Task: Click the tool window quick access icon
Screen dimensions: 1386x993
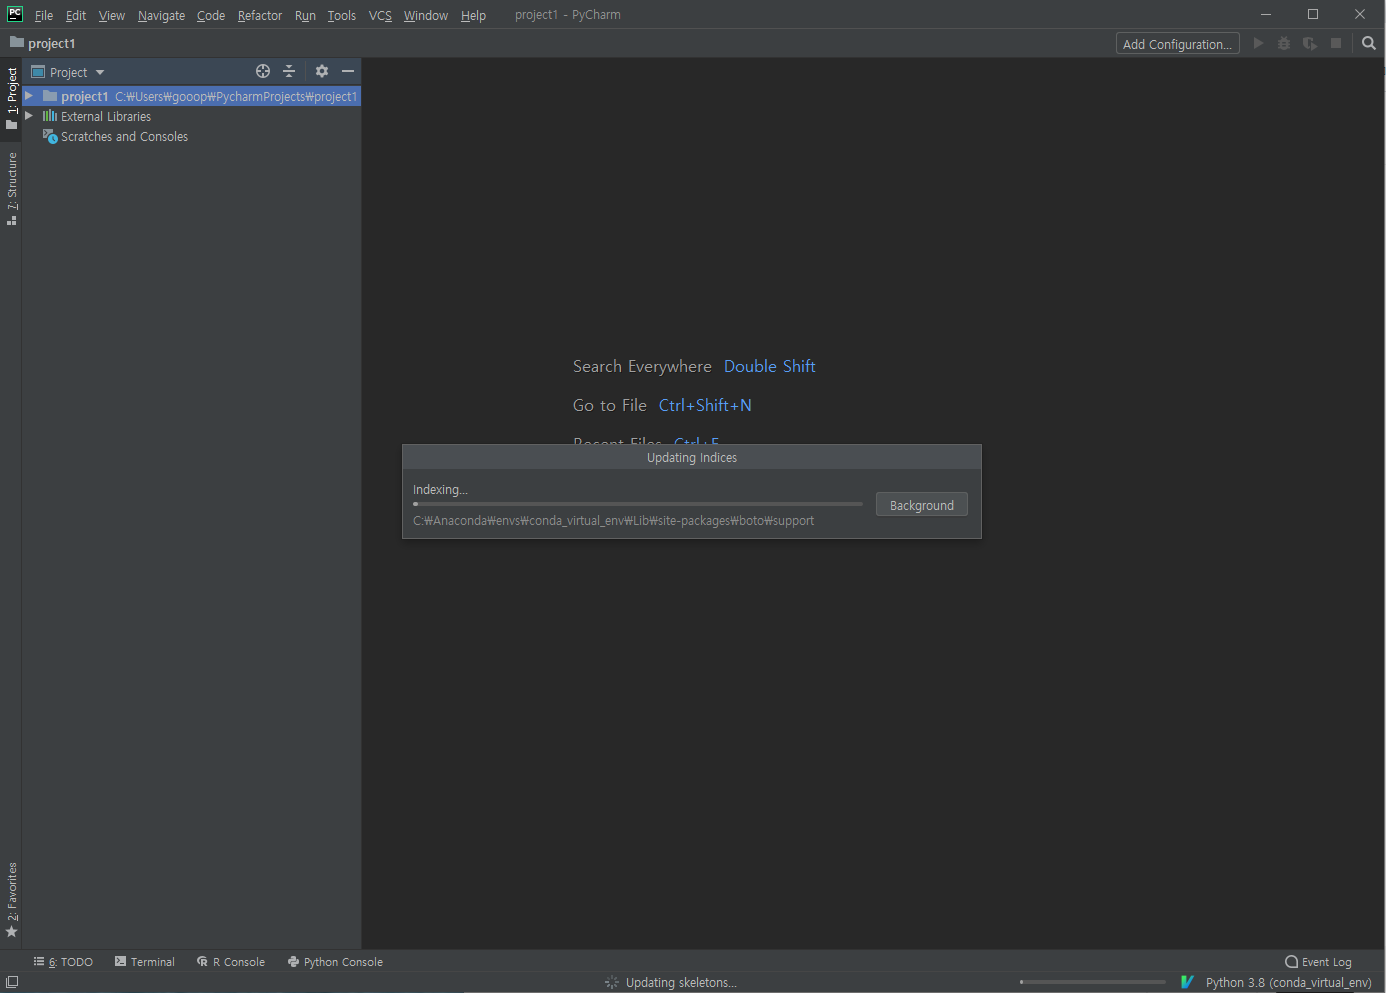Action: (x=12, y=982)
